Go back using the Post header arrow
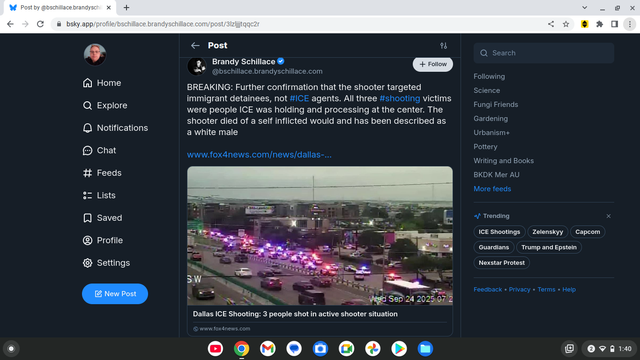Viewport: 640px width, 360px height. [195, 46]
